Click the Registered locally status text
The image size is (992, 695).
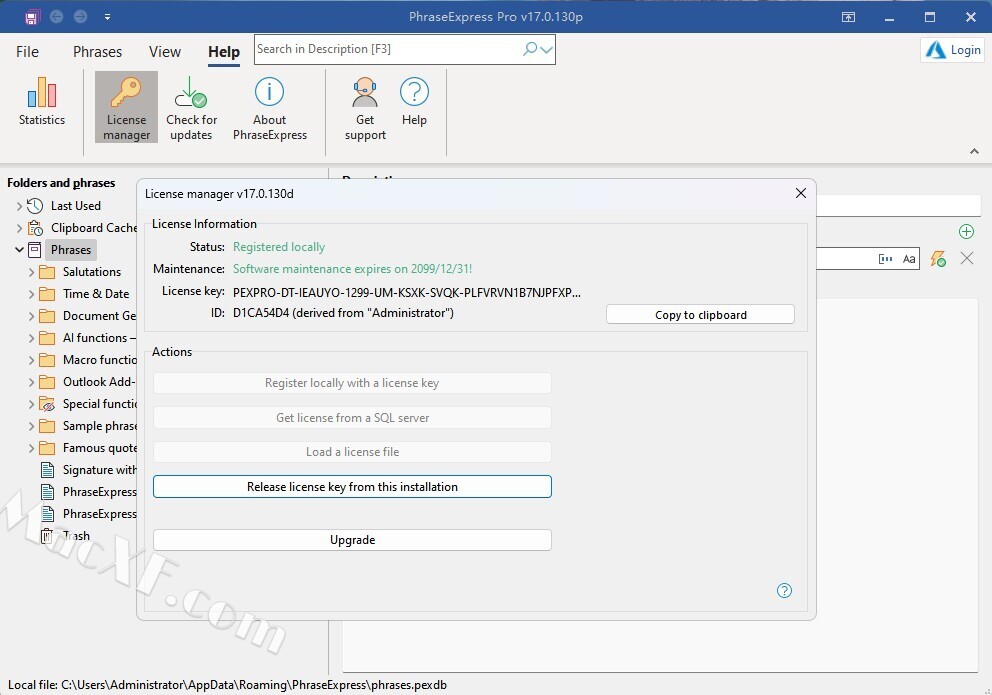pos(279,247)
